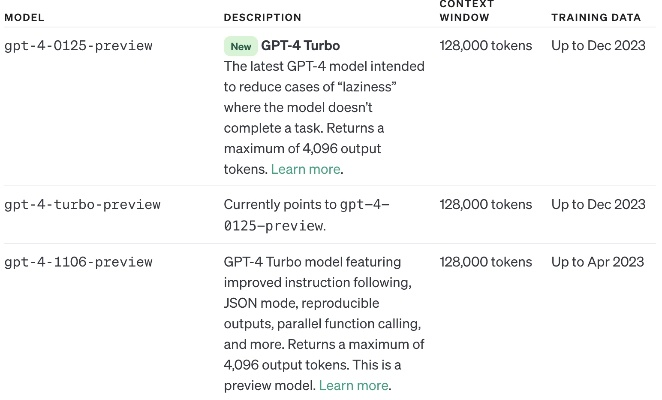Click 128,000 tokens in the gpt-4-0125-preview row

485,46
